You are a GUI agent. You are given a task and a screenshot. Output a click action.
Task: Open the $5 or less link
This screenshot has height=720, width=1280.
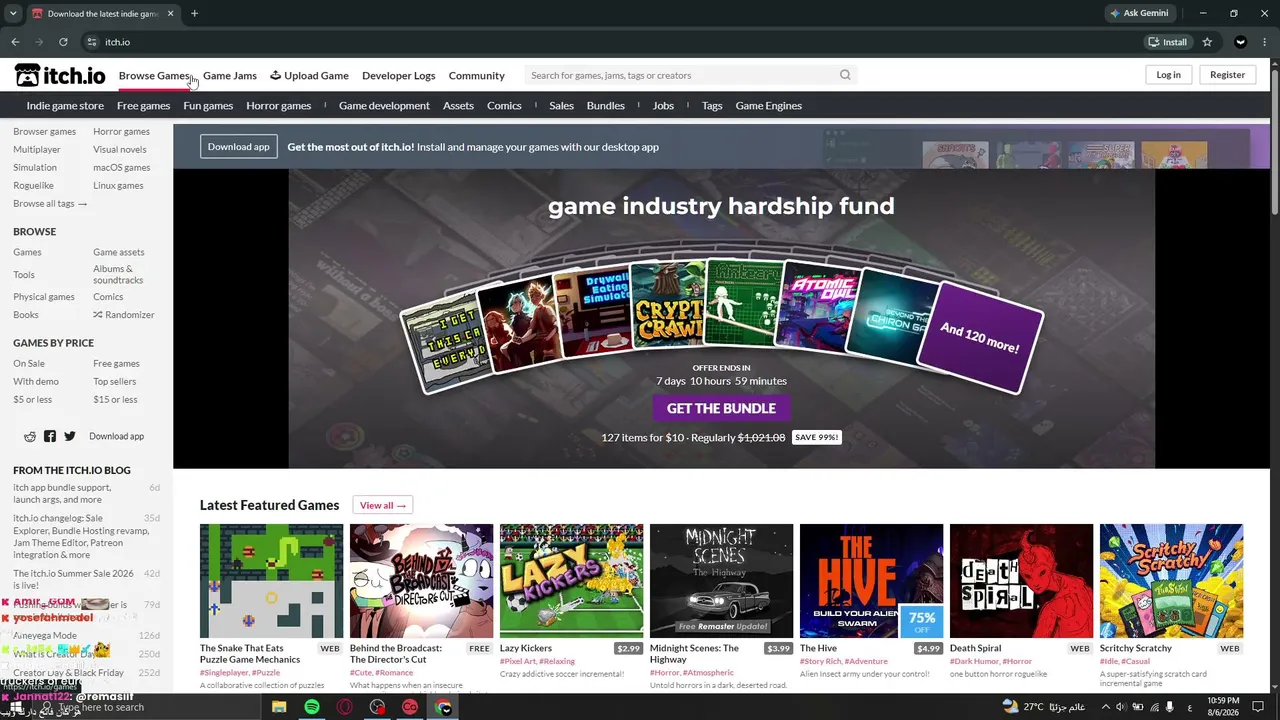click(32, 399)
